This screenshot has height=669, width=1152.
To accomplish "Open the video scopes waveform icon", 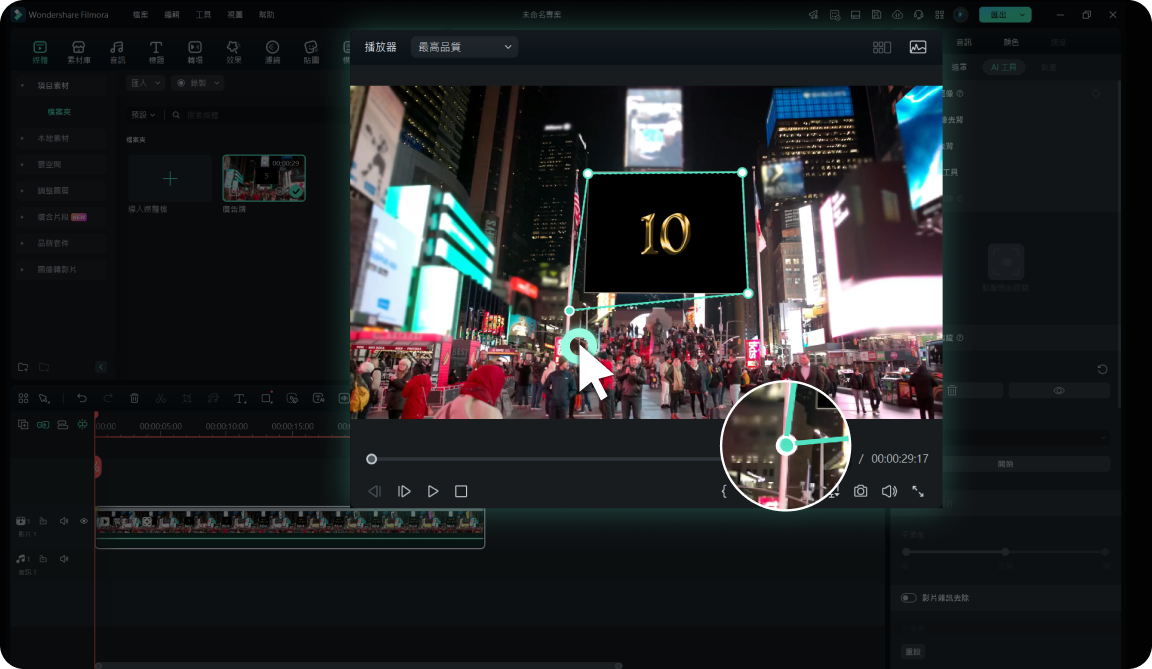I will click(x=917, y=47).
